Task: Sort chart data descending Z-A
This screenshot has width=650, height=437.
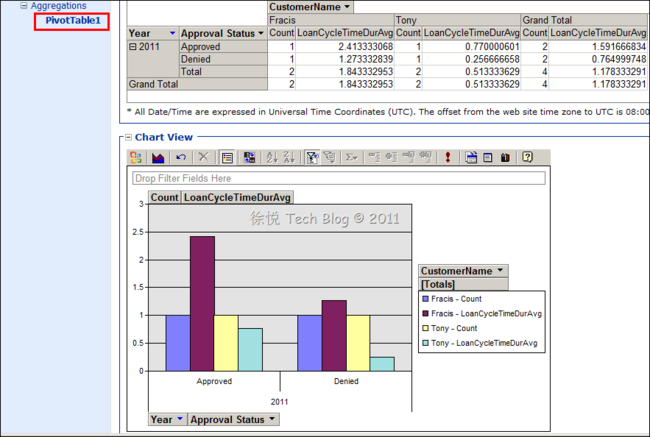Action: [x=289, y=158]
